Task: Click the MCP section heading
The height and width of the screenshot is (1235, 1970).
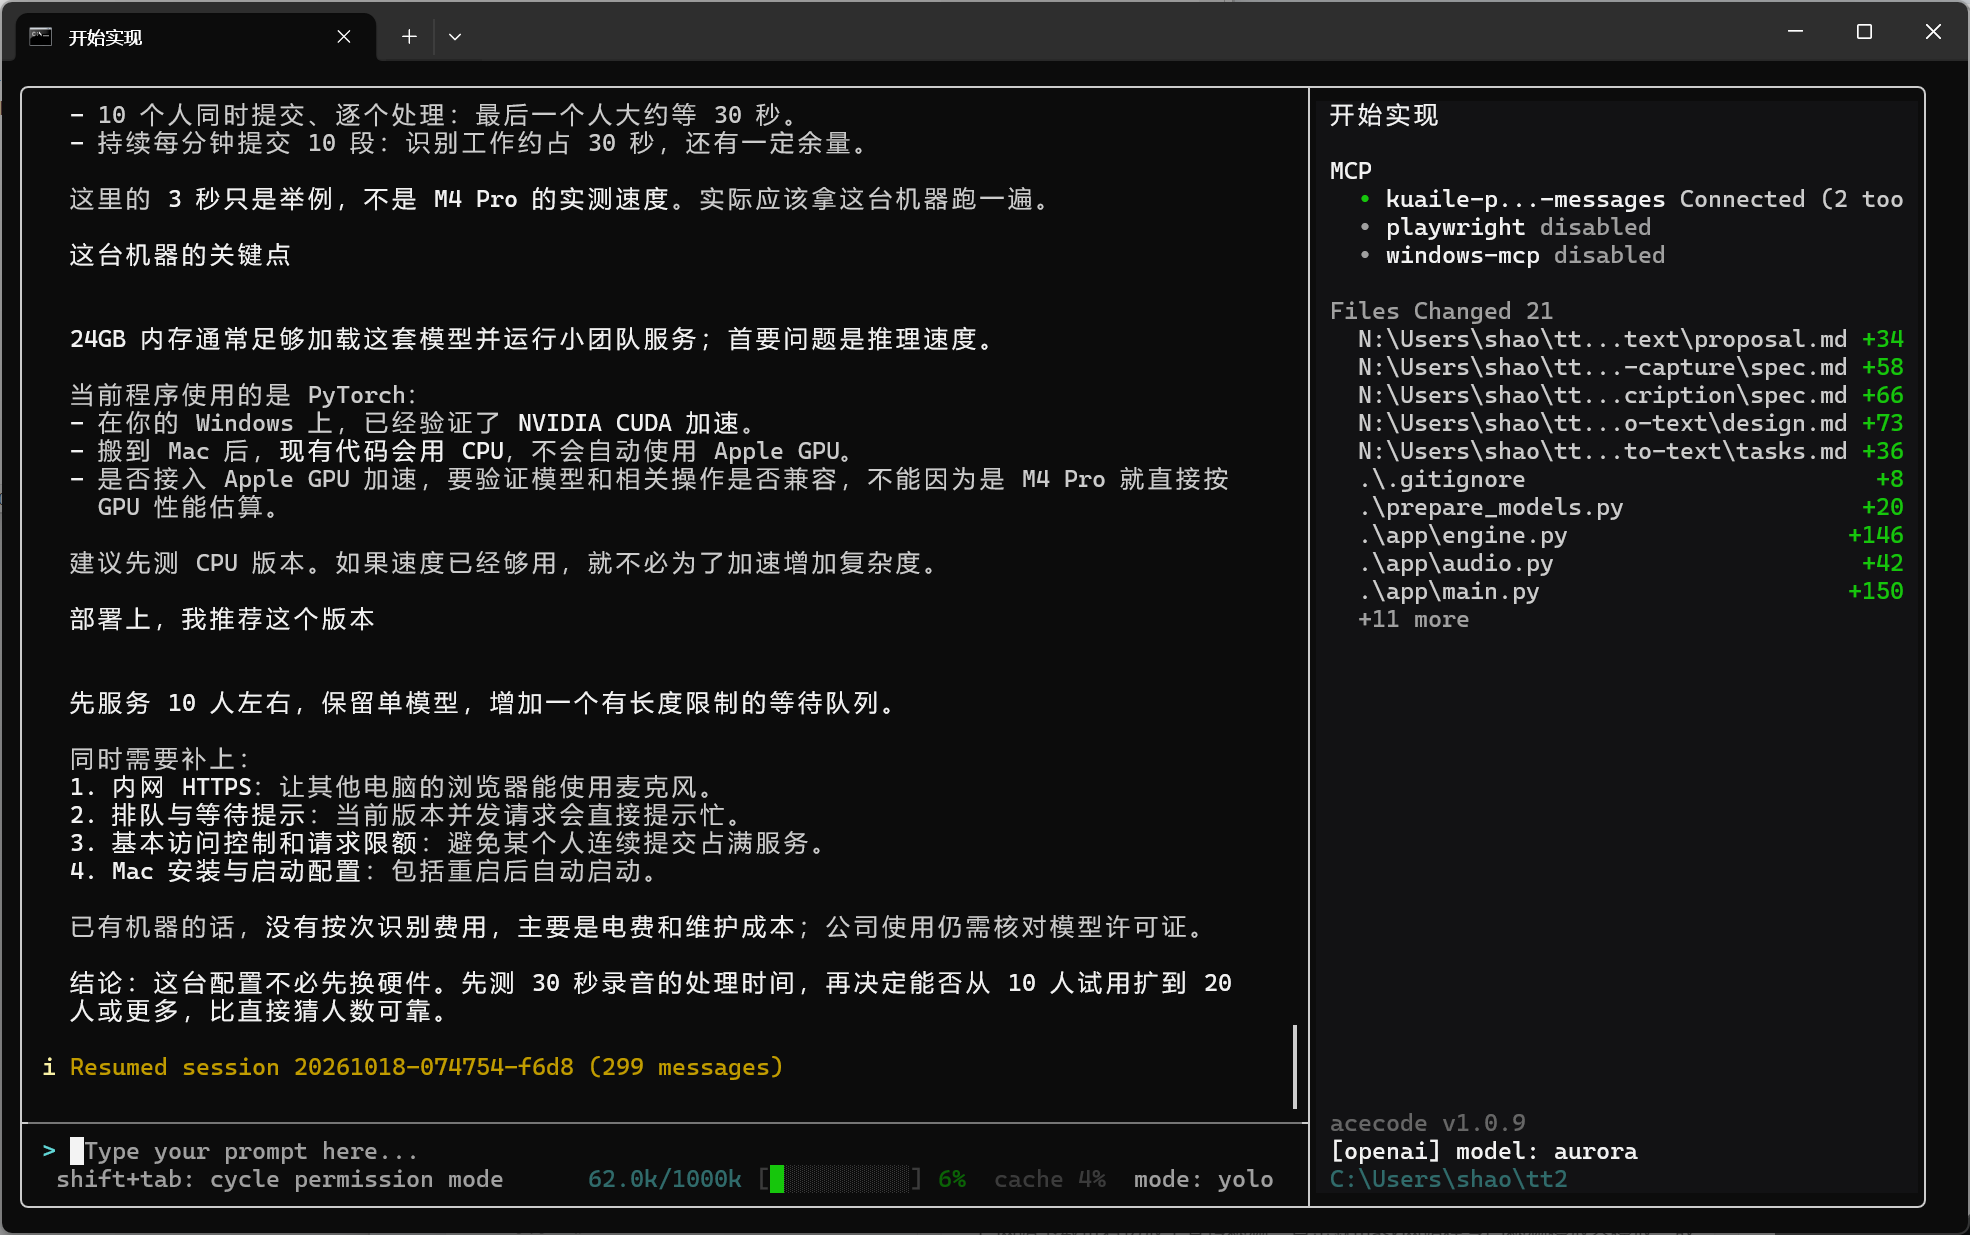Action: [x=1351, y=171]
